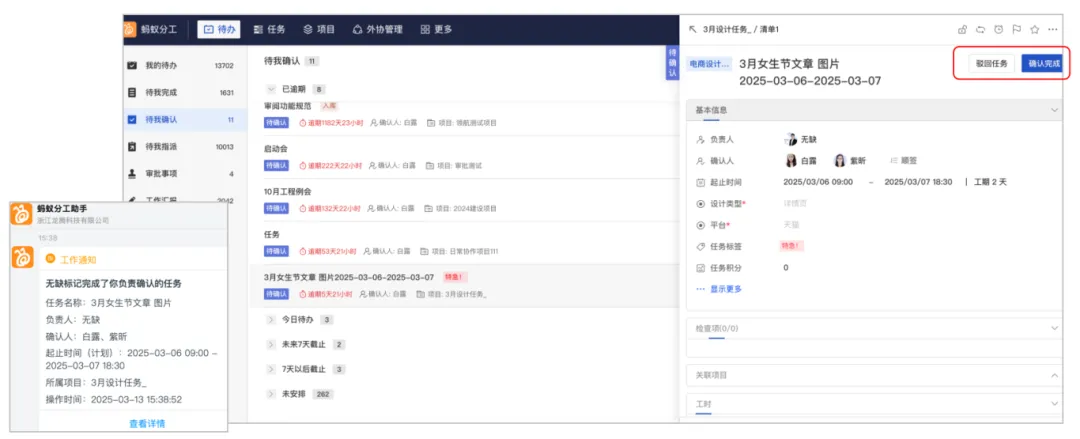This screenshot has height=439, width=1080.
Task: Click the 审批事项 sidebar icon
Action: pos(132,174)
